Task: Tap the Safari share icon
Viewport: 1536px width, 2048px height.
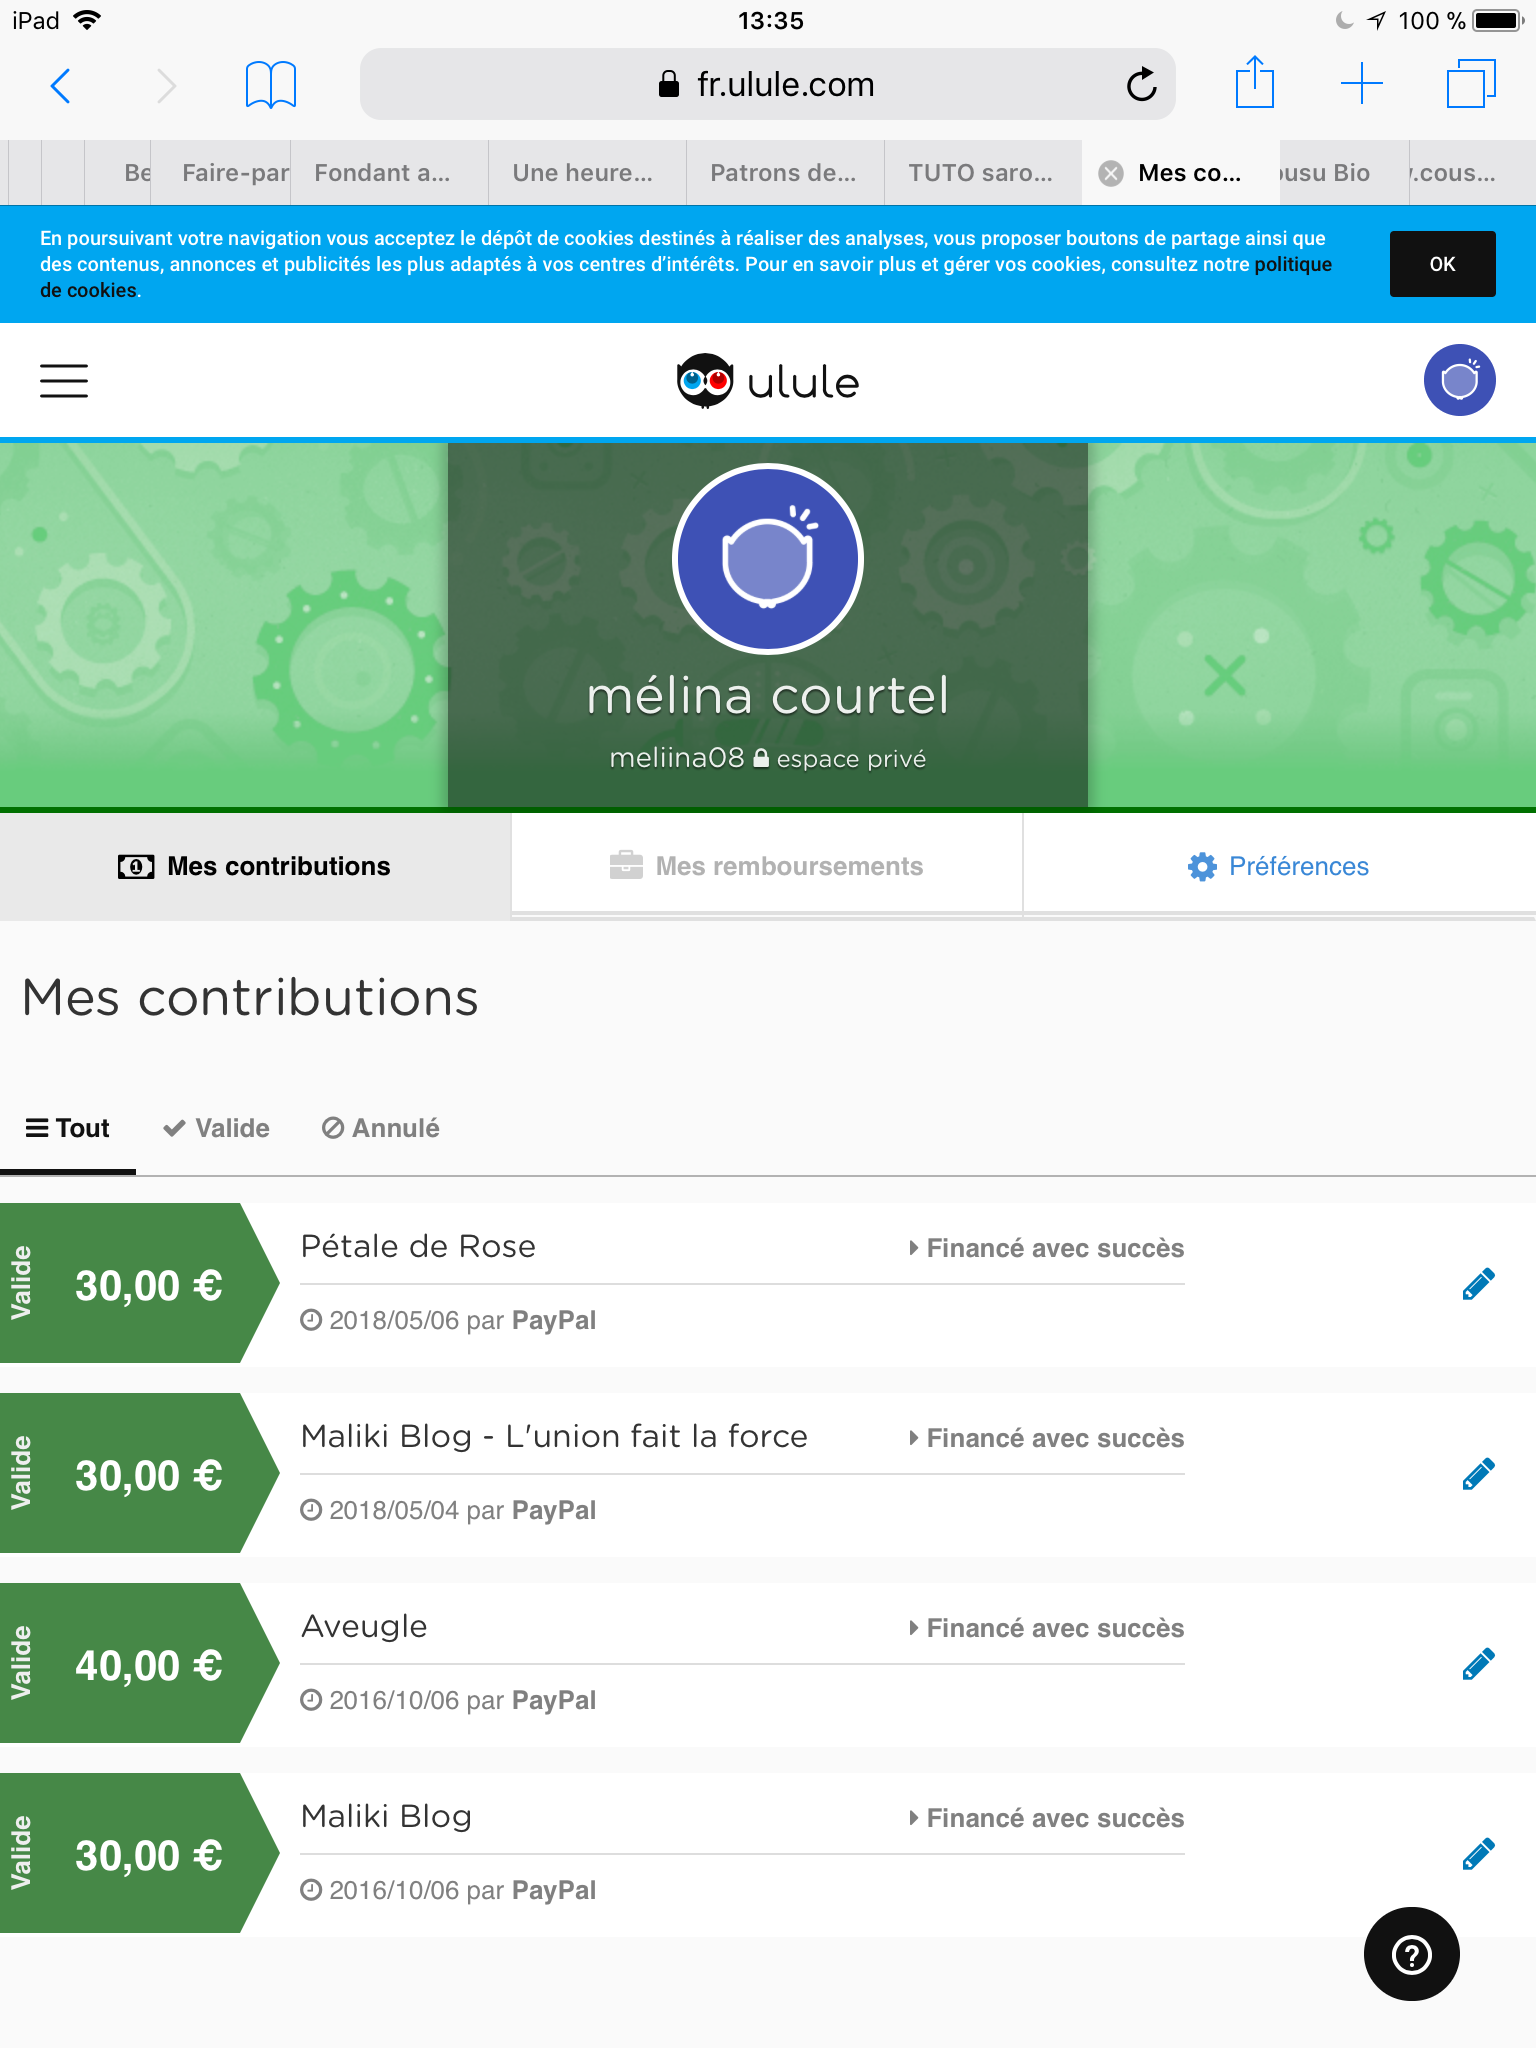Action: (x=1254, y=84)
